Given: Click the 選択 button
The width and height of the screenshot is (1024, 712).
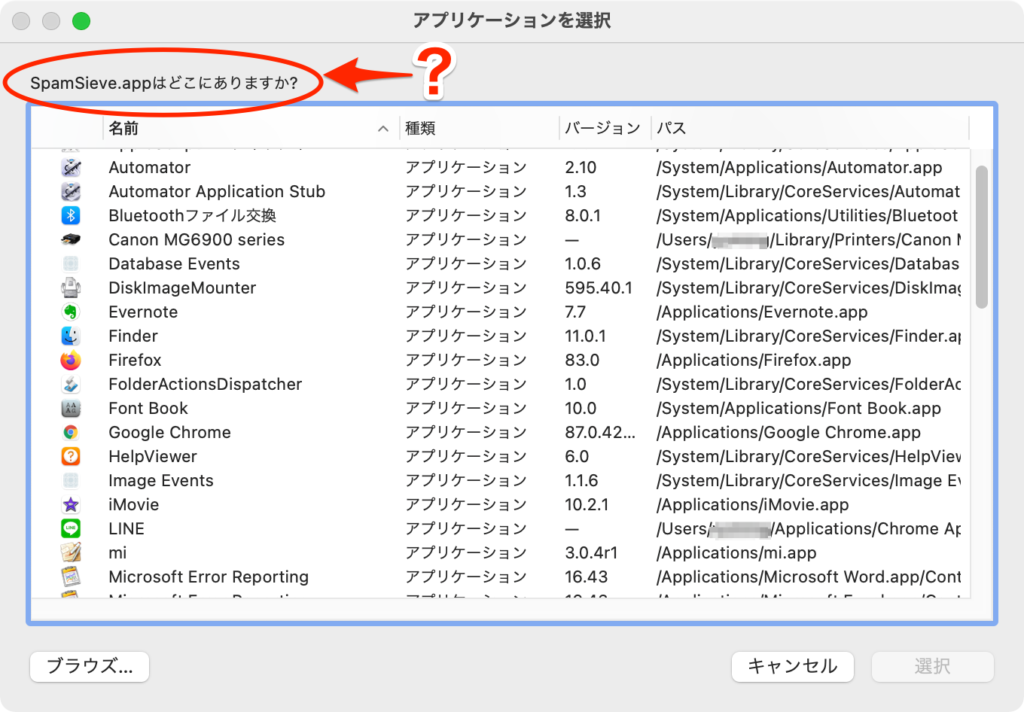Looking at the screenshot, I should (x=933, y=666).
